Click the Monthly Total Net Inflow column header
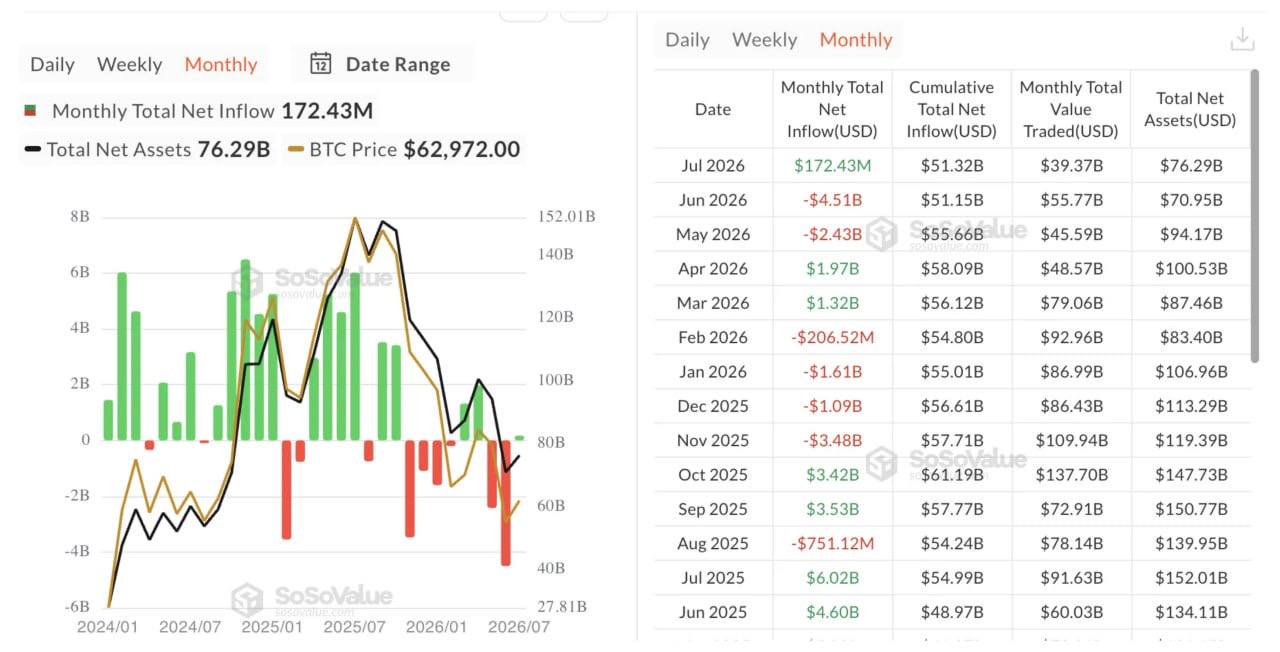The image size is (1280, 652). coord(832,109)
